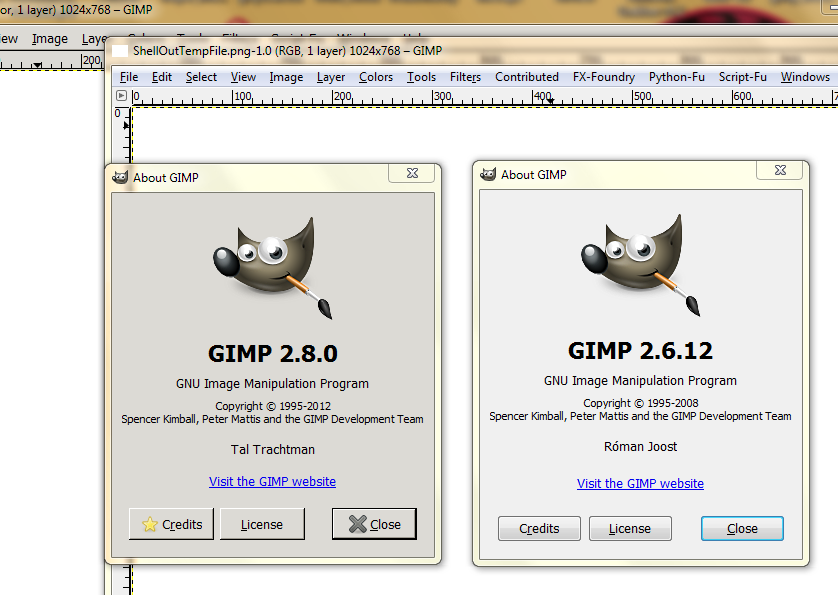Click the "Róman Joost" contributor name
Screen dimensions: 838x595
click(x=640, y=446)
